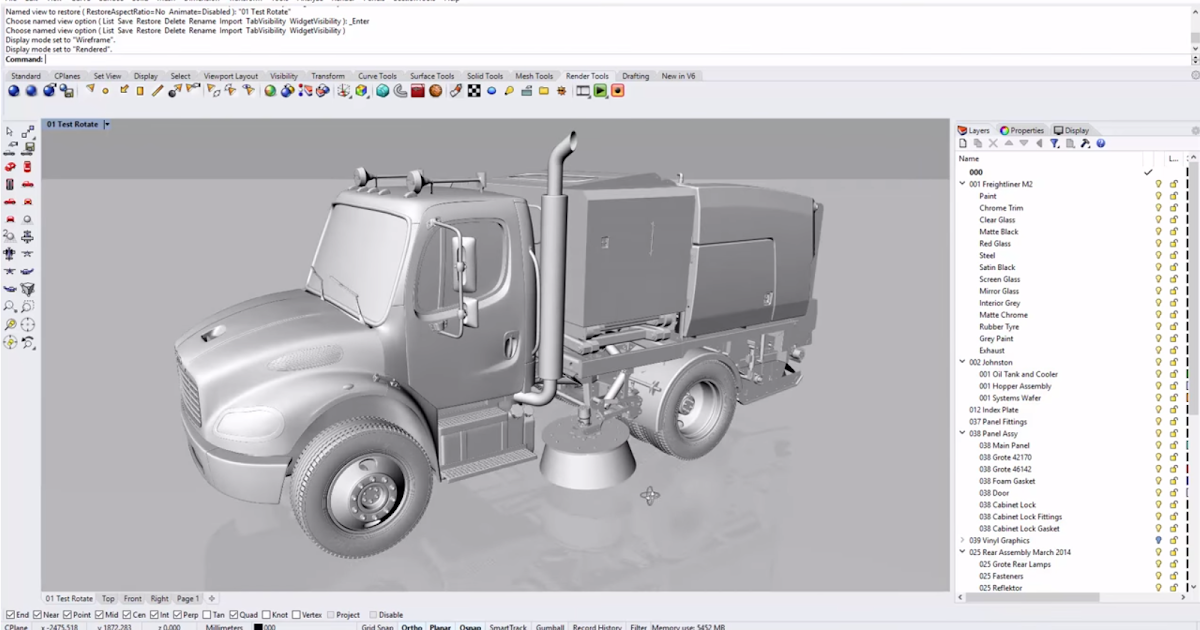Click Record History in status bar
Image resolution: width=1200 pixels, height=630 pixels.
click(597, 627)
